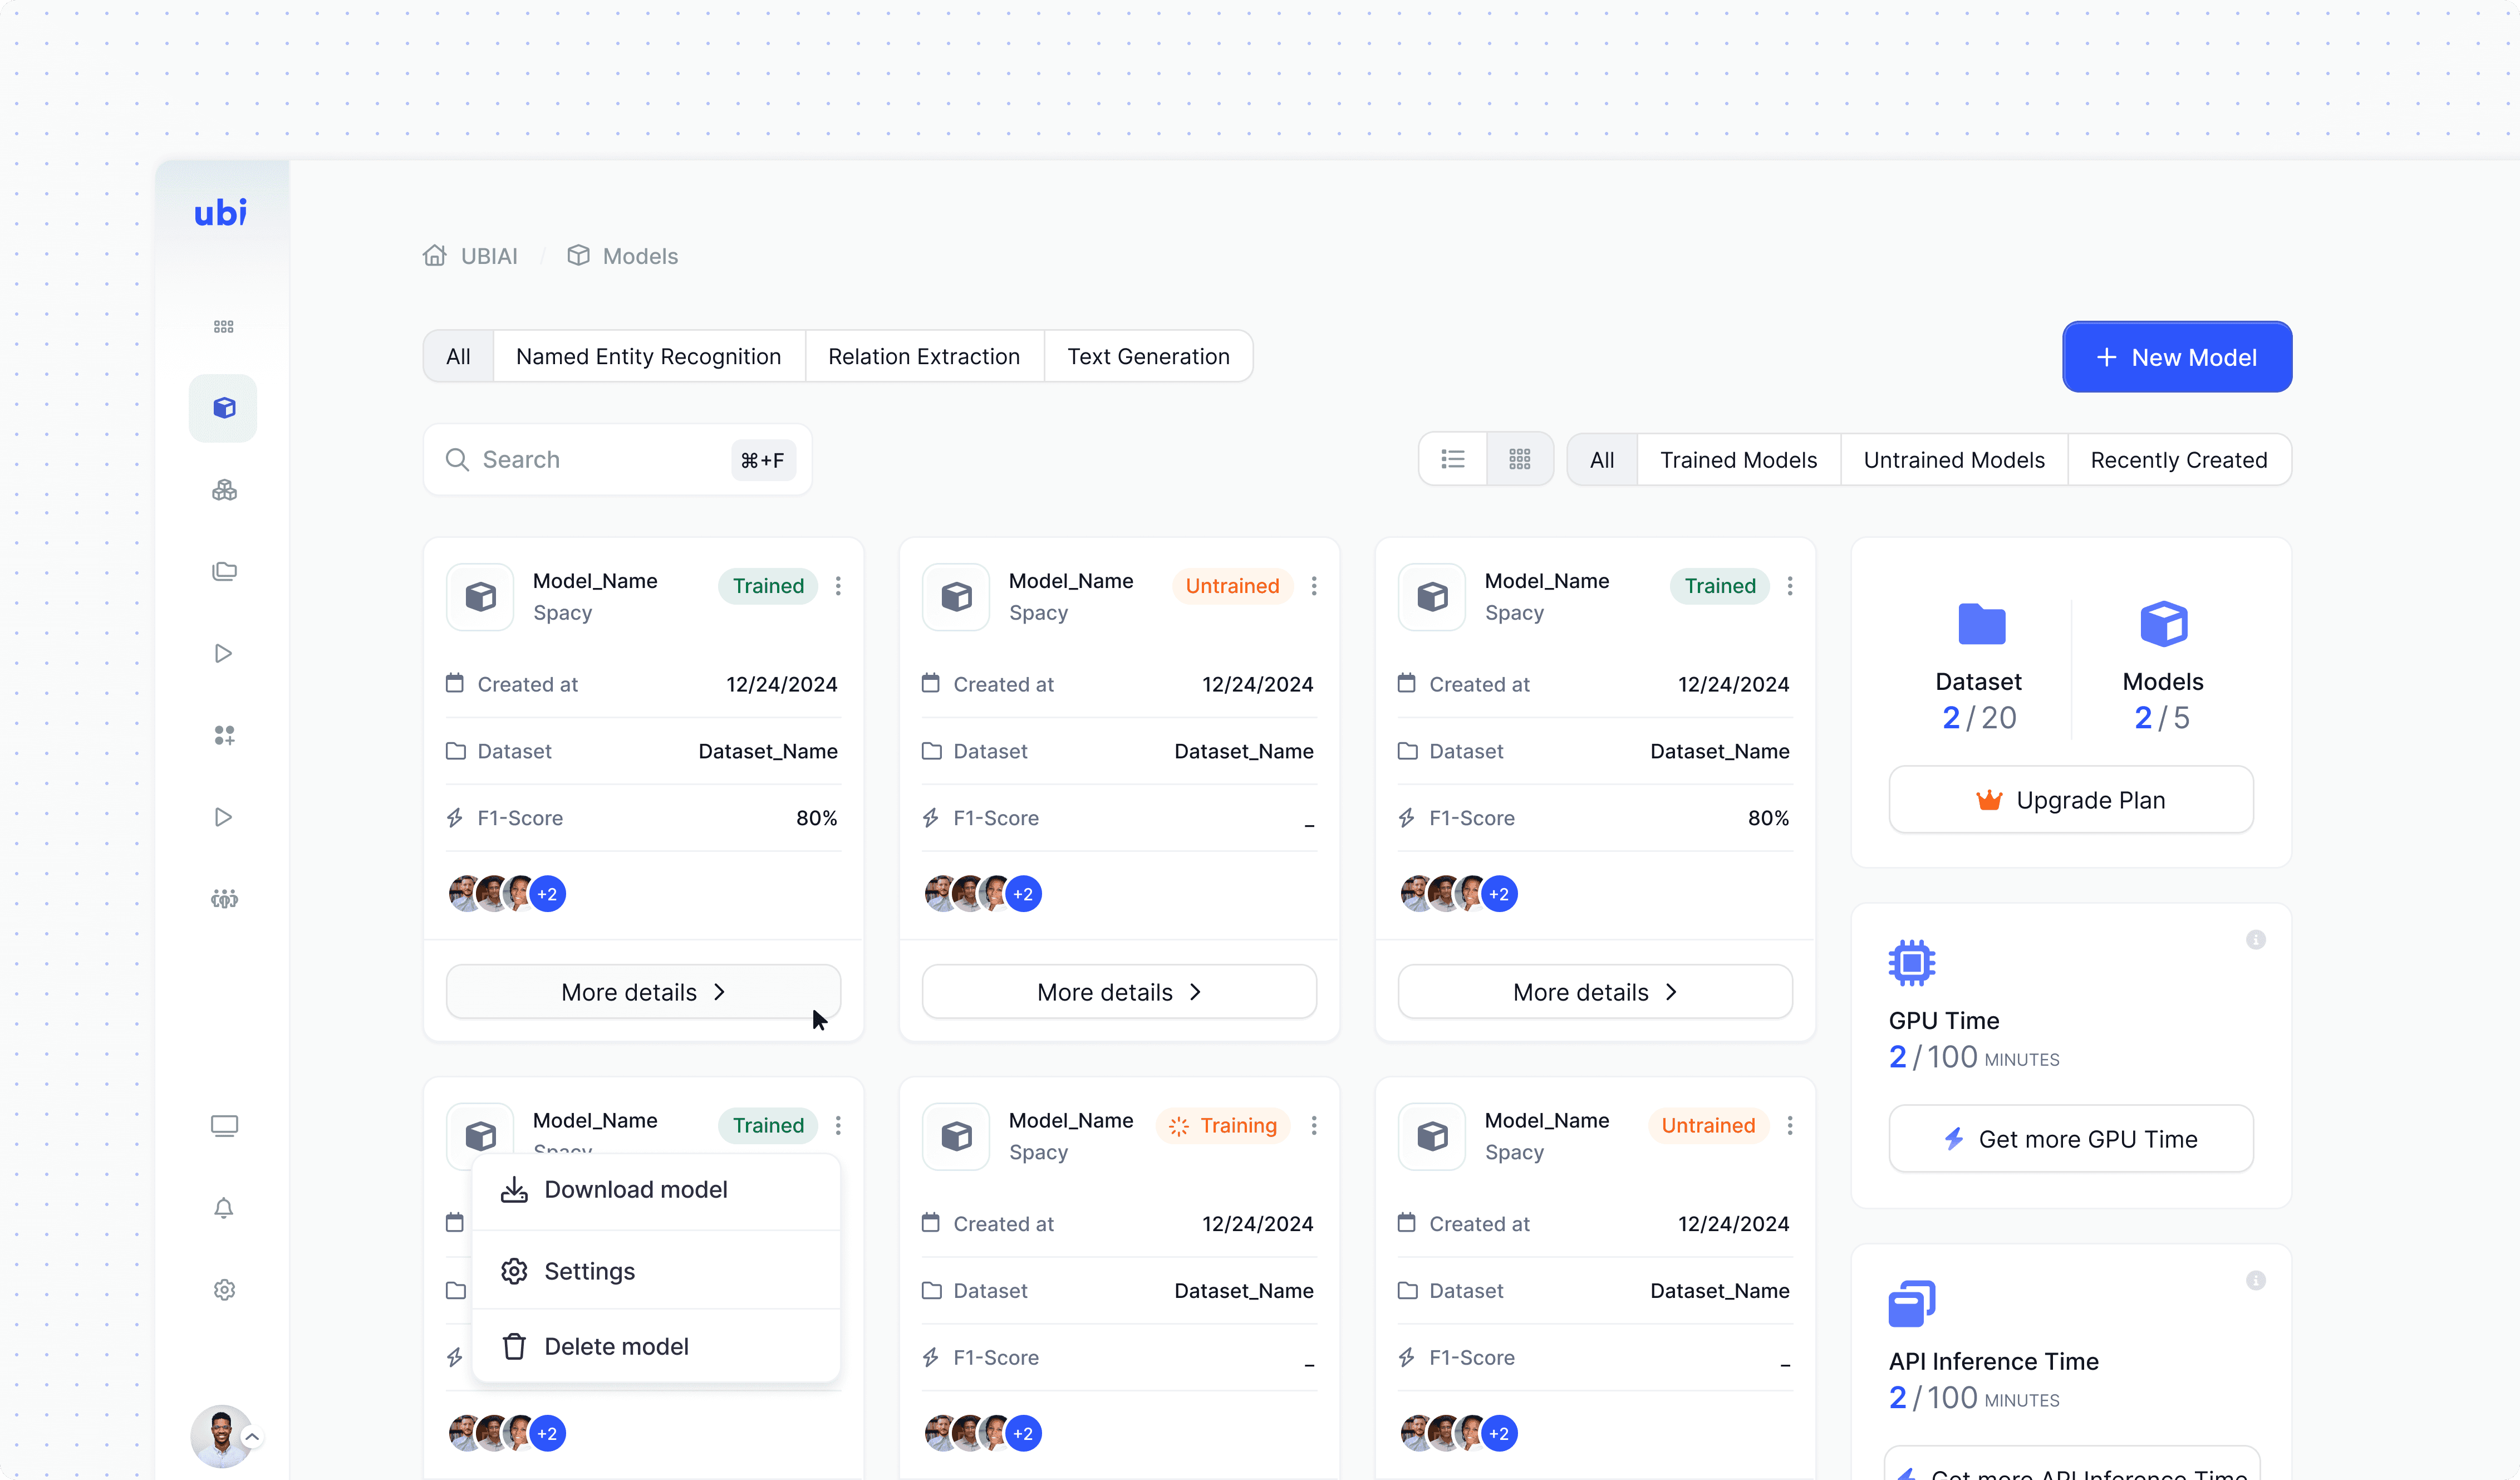Screen dimensions: 2520x1480
Task: Click the +2 collaborators badge on first card
Action: [x=547, y=894]
